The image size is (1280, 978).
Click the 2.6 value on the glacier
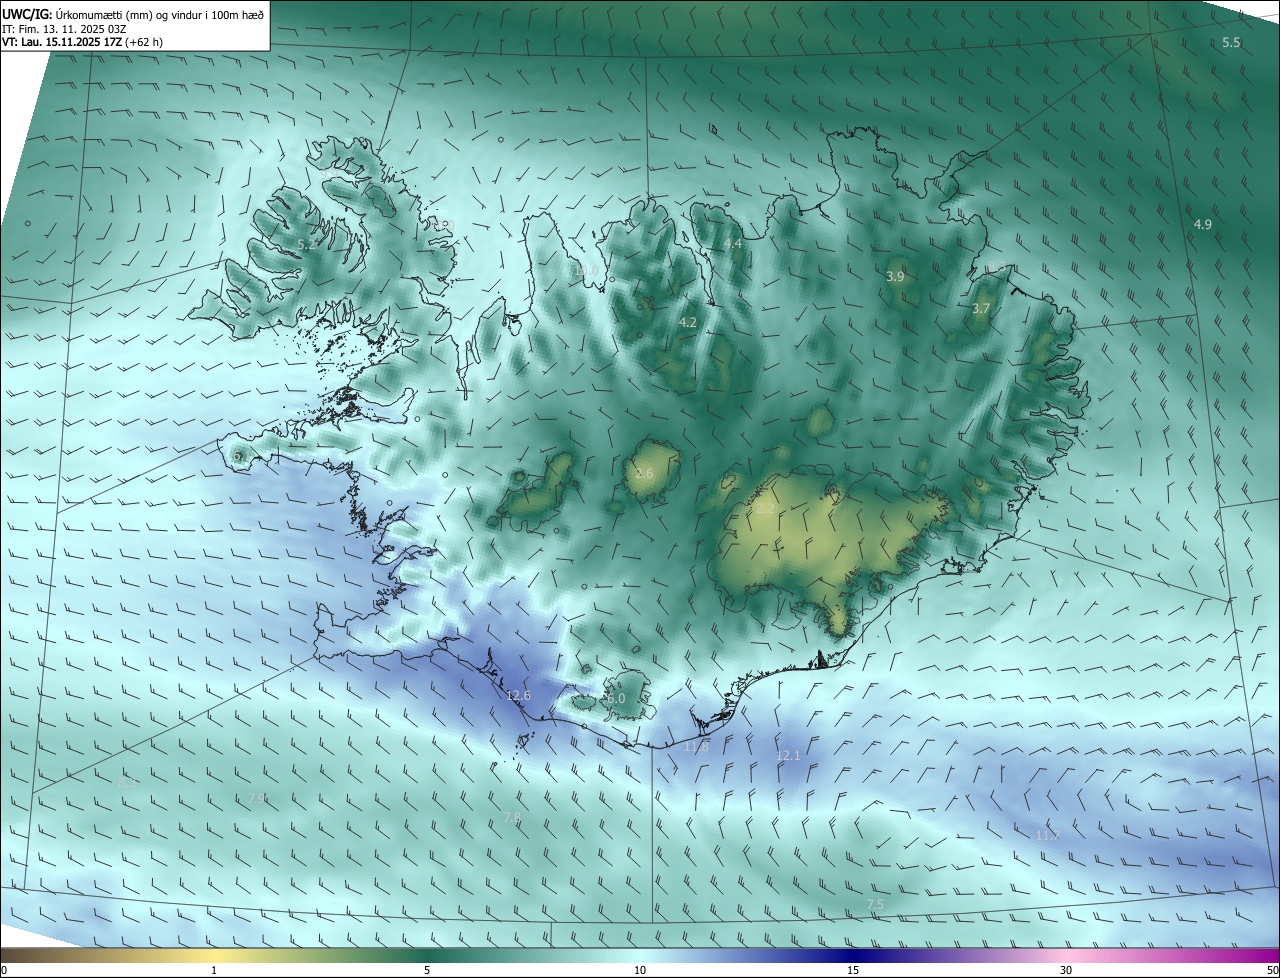644,474
